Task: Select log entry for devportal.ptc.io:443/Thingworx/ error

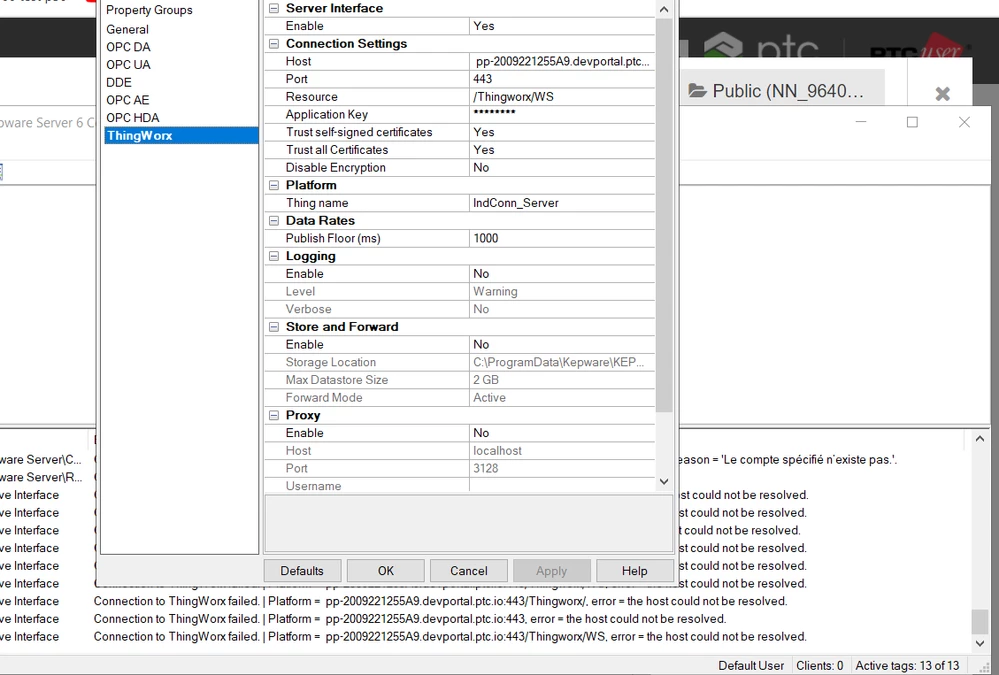Action: point(440,602)
